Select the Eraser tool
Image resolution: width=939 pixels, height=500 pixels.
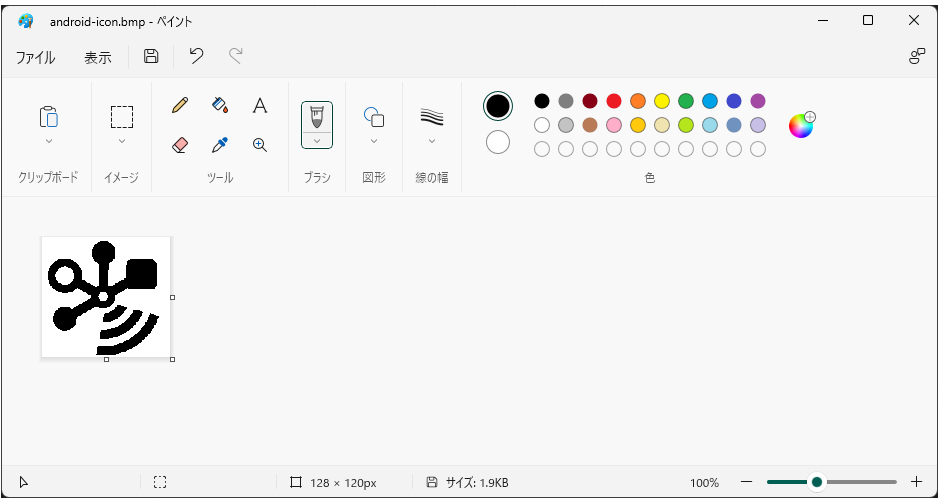point(180,145)
